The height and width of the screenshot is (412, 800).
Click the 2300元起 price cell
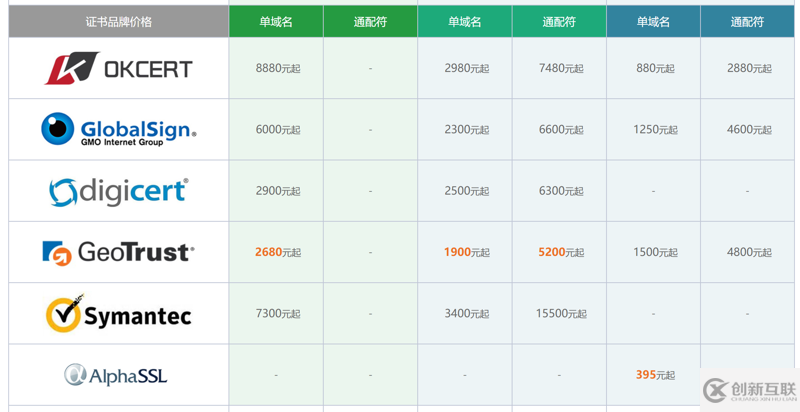[x=467, y=130]
